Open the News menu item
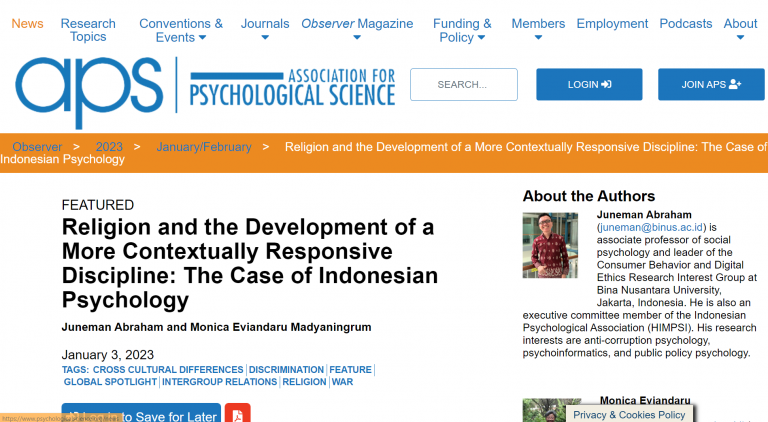768x422 pixels. pos(27,23)
